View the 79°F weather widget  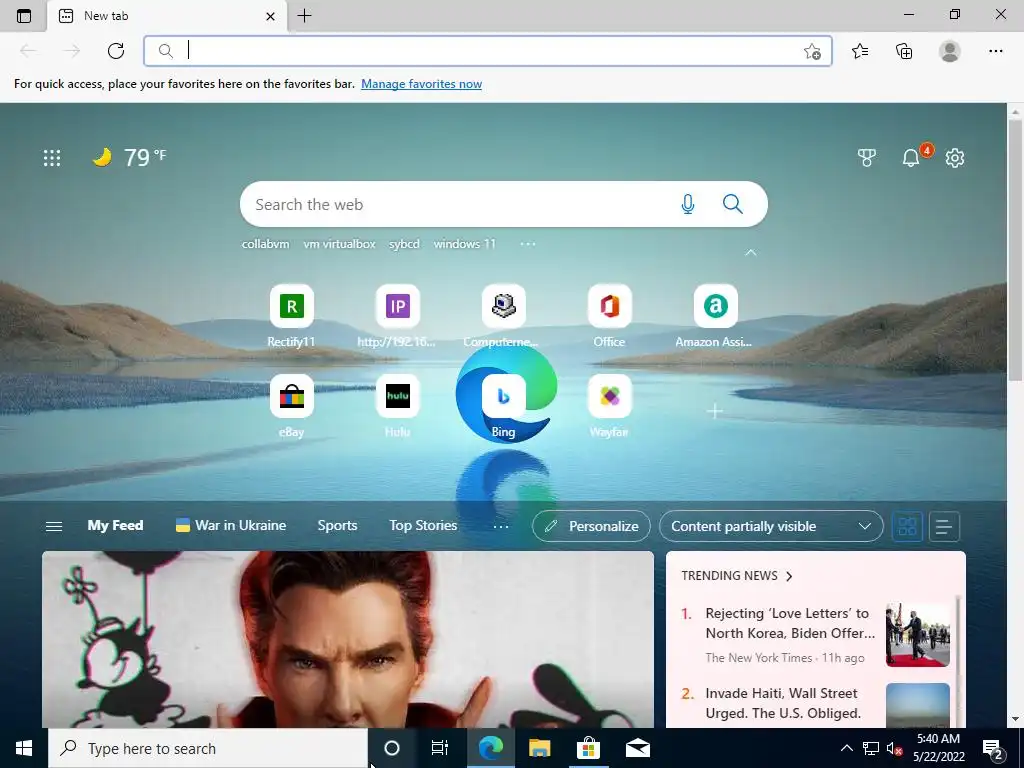tap(129, 157)
